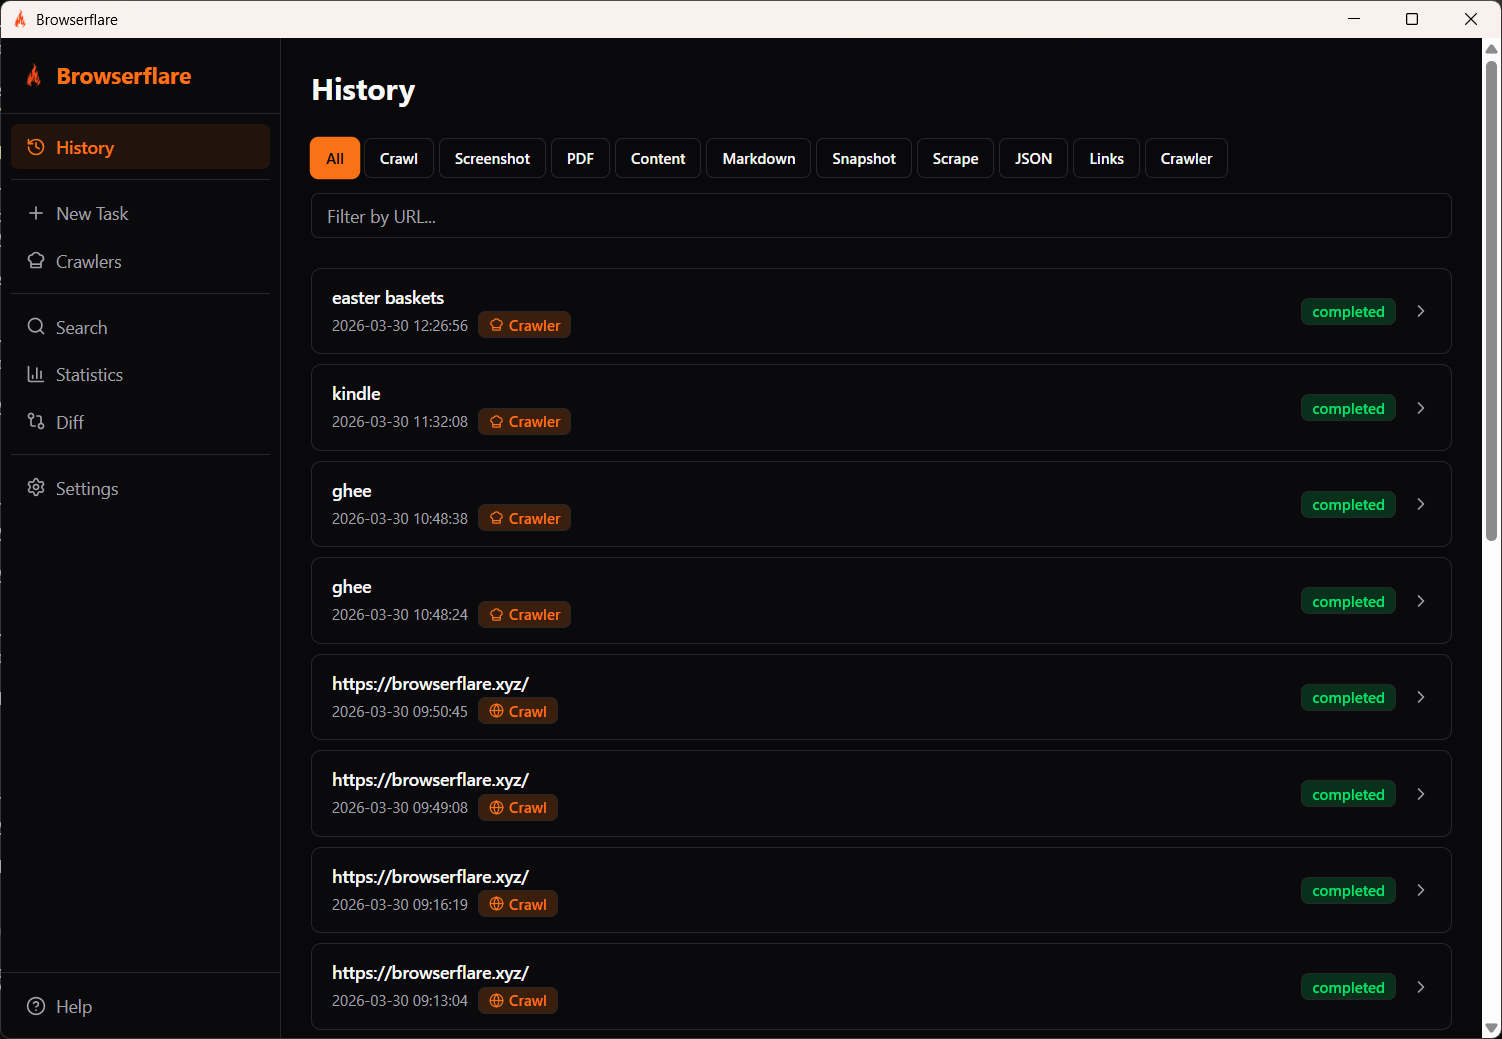The image size is (1502, 1039).
Task: Select the PDF filter tab
Action: tap(580, 158)
